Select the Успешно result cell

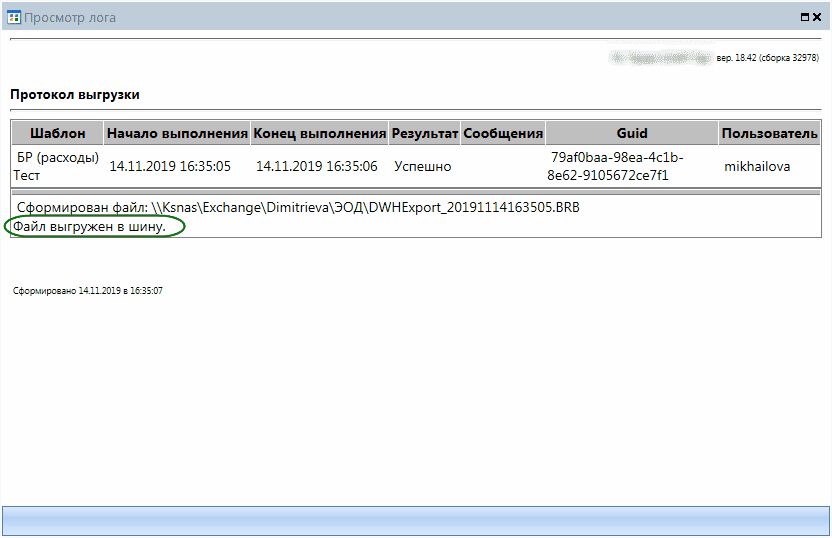coord(423,167)
